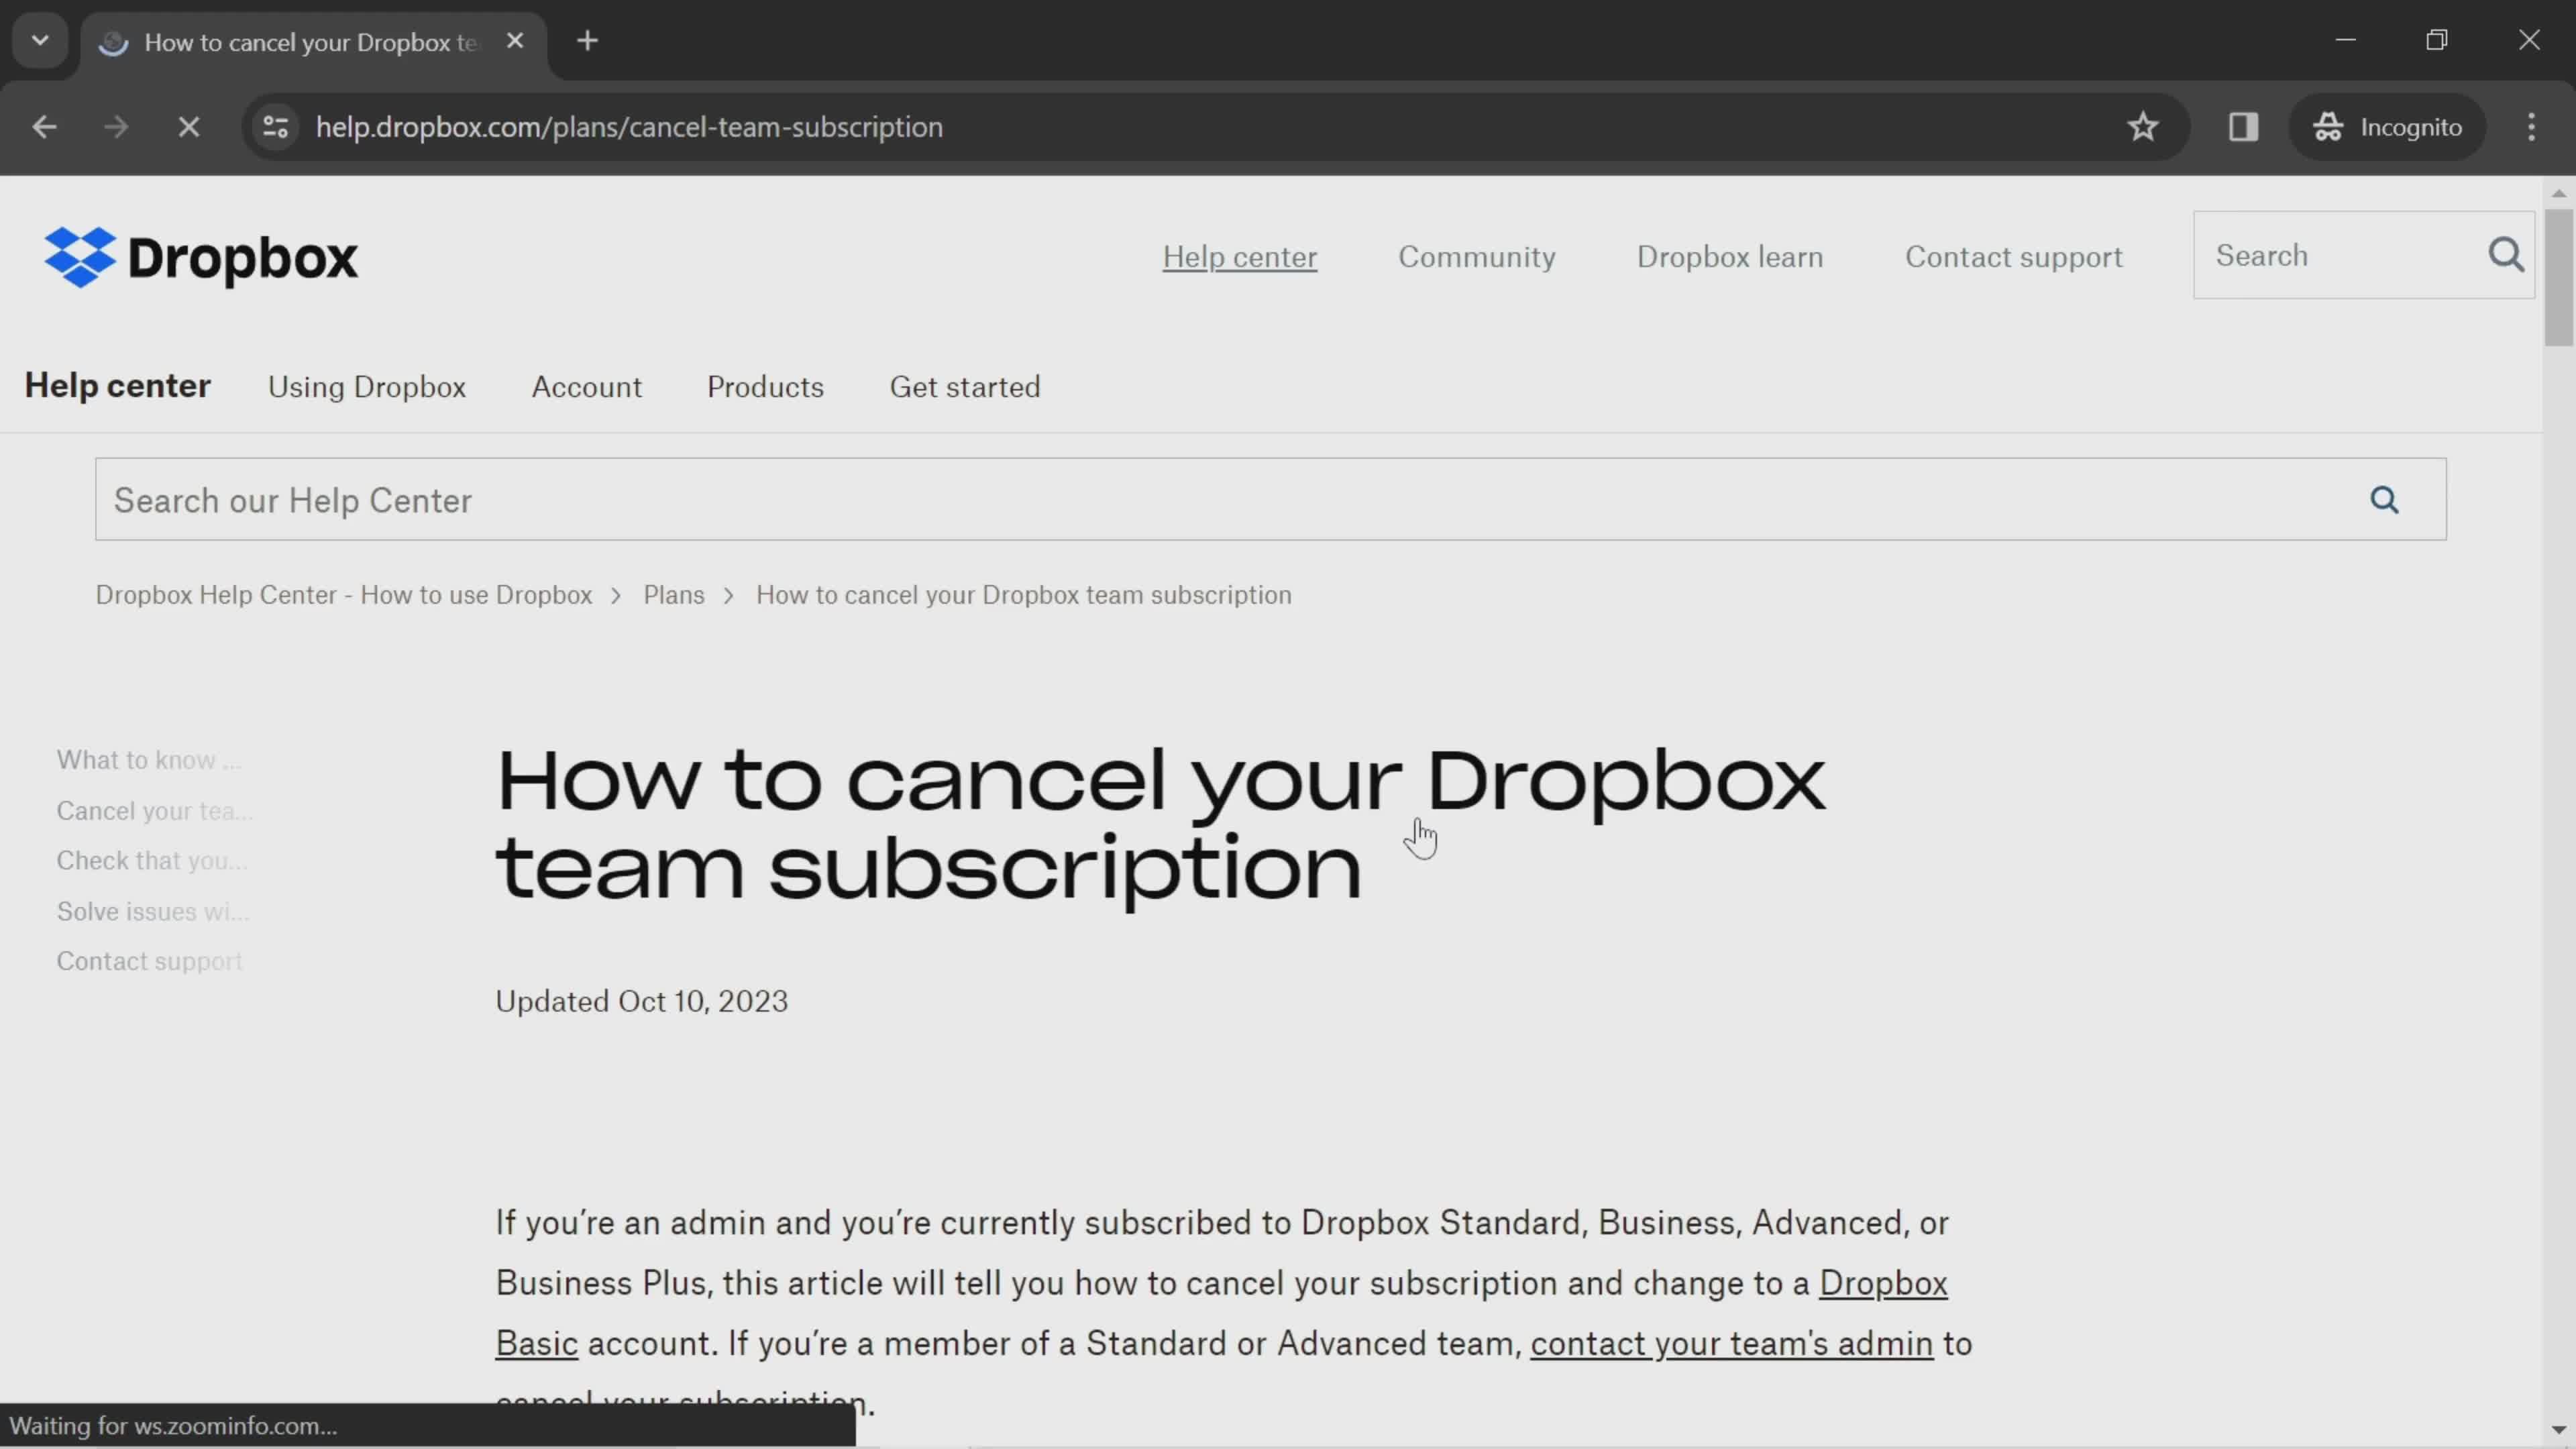Image resolution: width=2576 pixels, height=1449 pixels.
Task: Go to Dropbox Help Center breadcrumb
Action: coord(343,595)
